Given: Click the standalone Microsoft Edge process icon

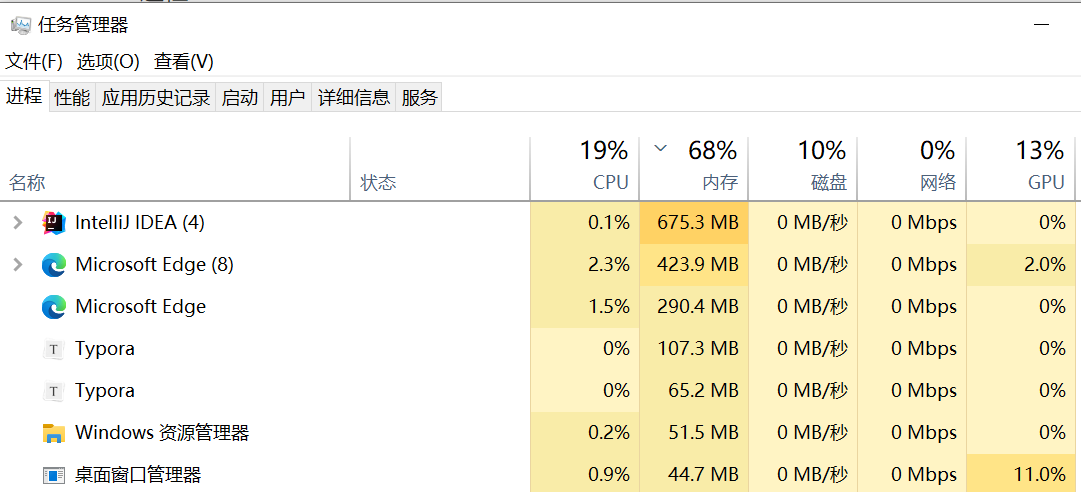Looking at the screenshot, I should coord(53,307).
